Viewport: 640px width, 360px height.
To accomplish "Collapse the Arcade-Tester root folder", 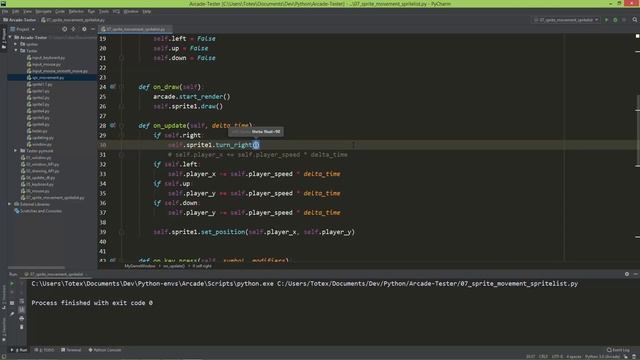I will coord(10,38).
